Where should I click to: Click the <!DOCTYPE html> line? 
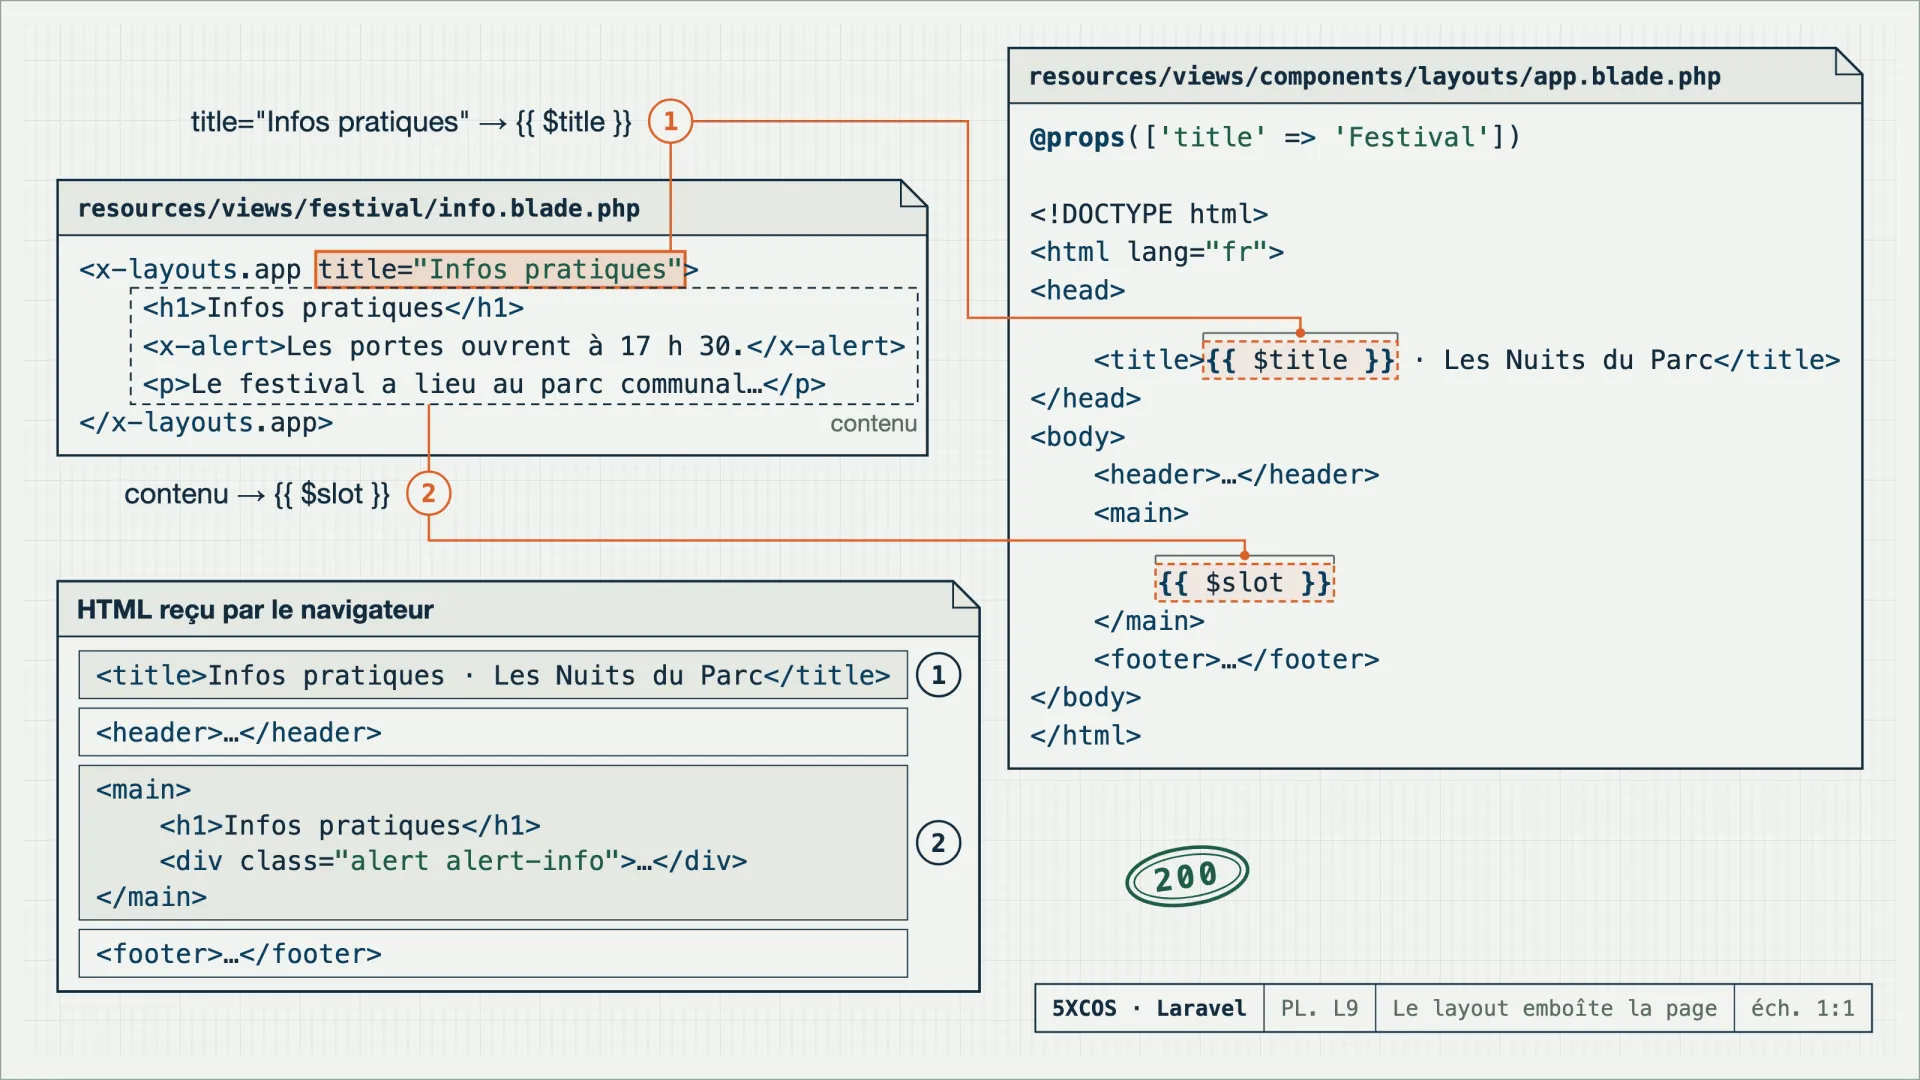tap(1149, 214)
